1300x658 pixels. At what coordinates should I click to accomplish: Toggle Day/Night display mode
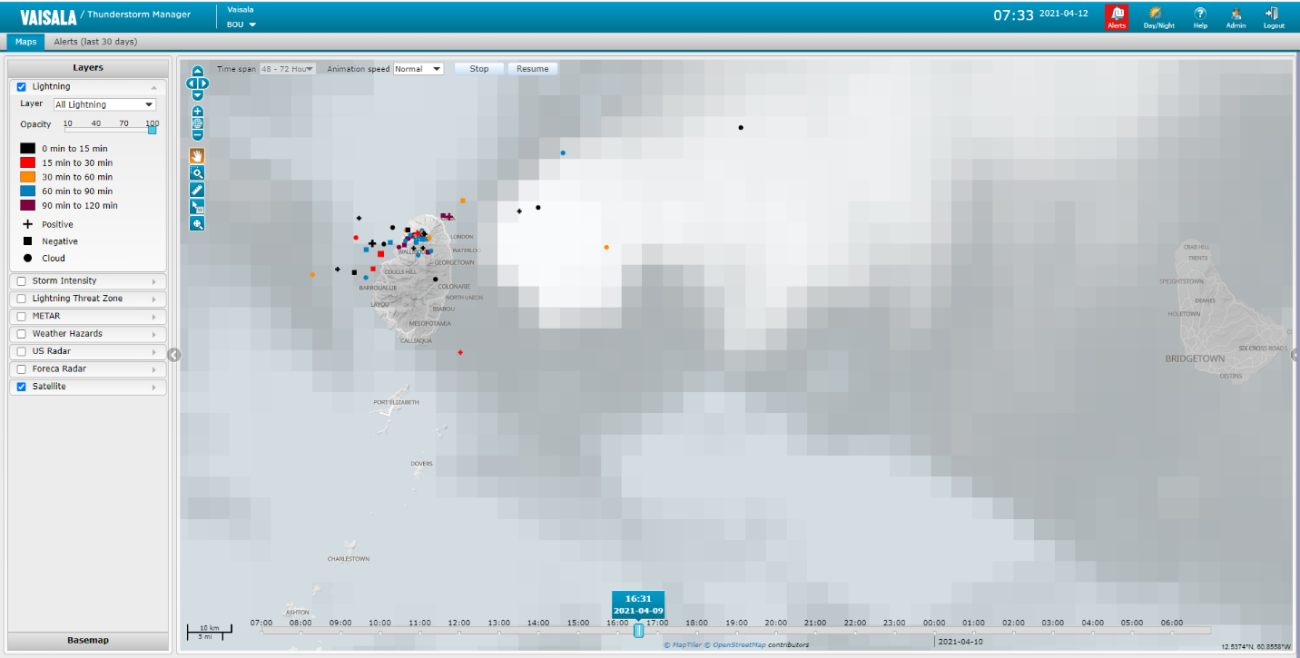(x=1156, y=15)
